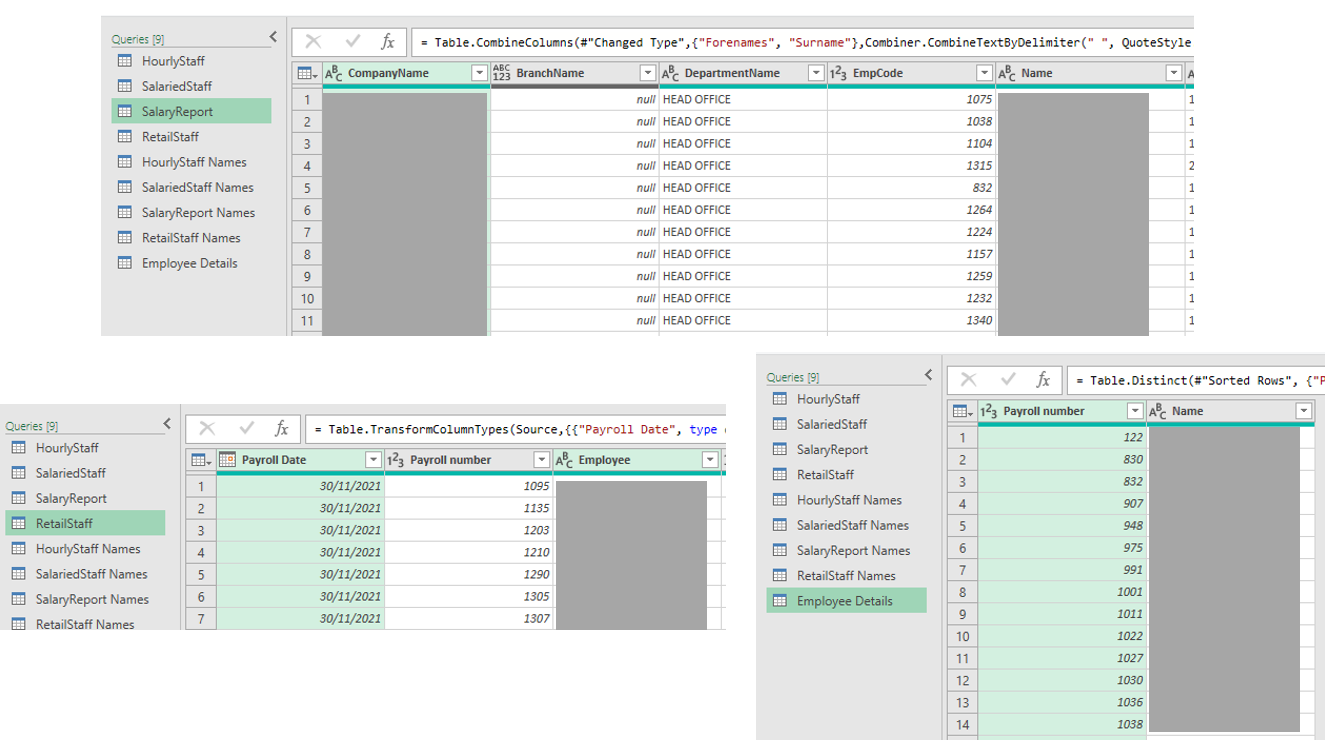
Task: Open the Employee column filter dropdown
Action: coord(710,460)
